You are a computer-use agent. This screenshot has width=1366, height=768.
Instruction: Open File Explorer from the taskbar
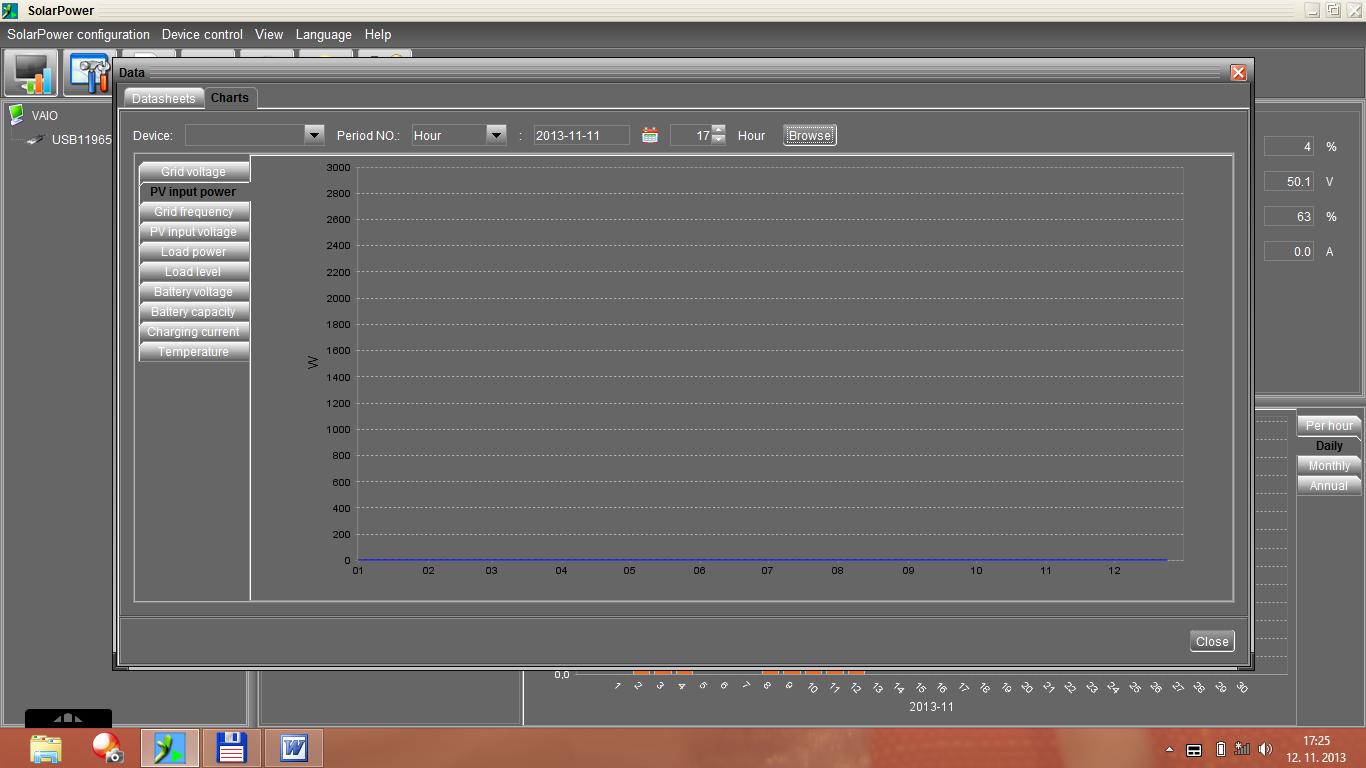[45, 747]
